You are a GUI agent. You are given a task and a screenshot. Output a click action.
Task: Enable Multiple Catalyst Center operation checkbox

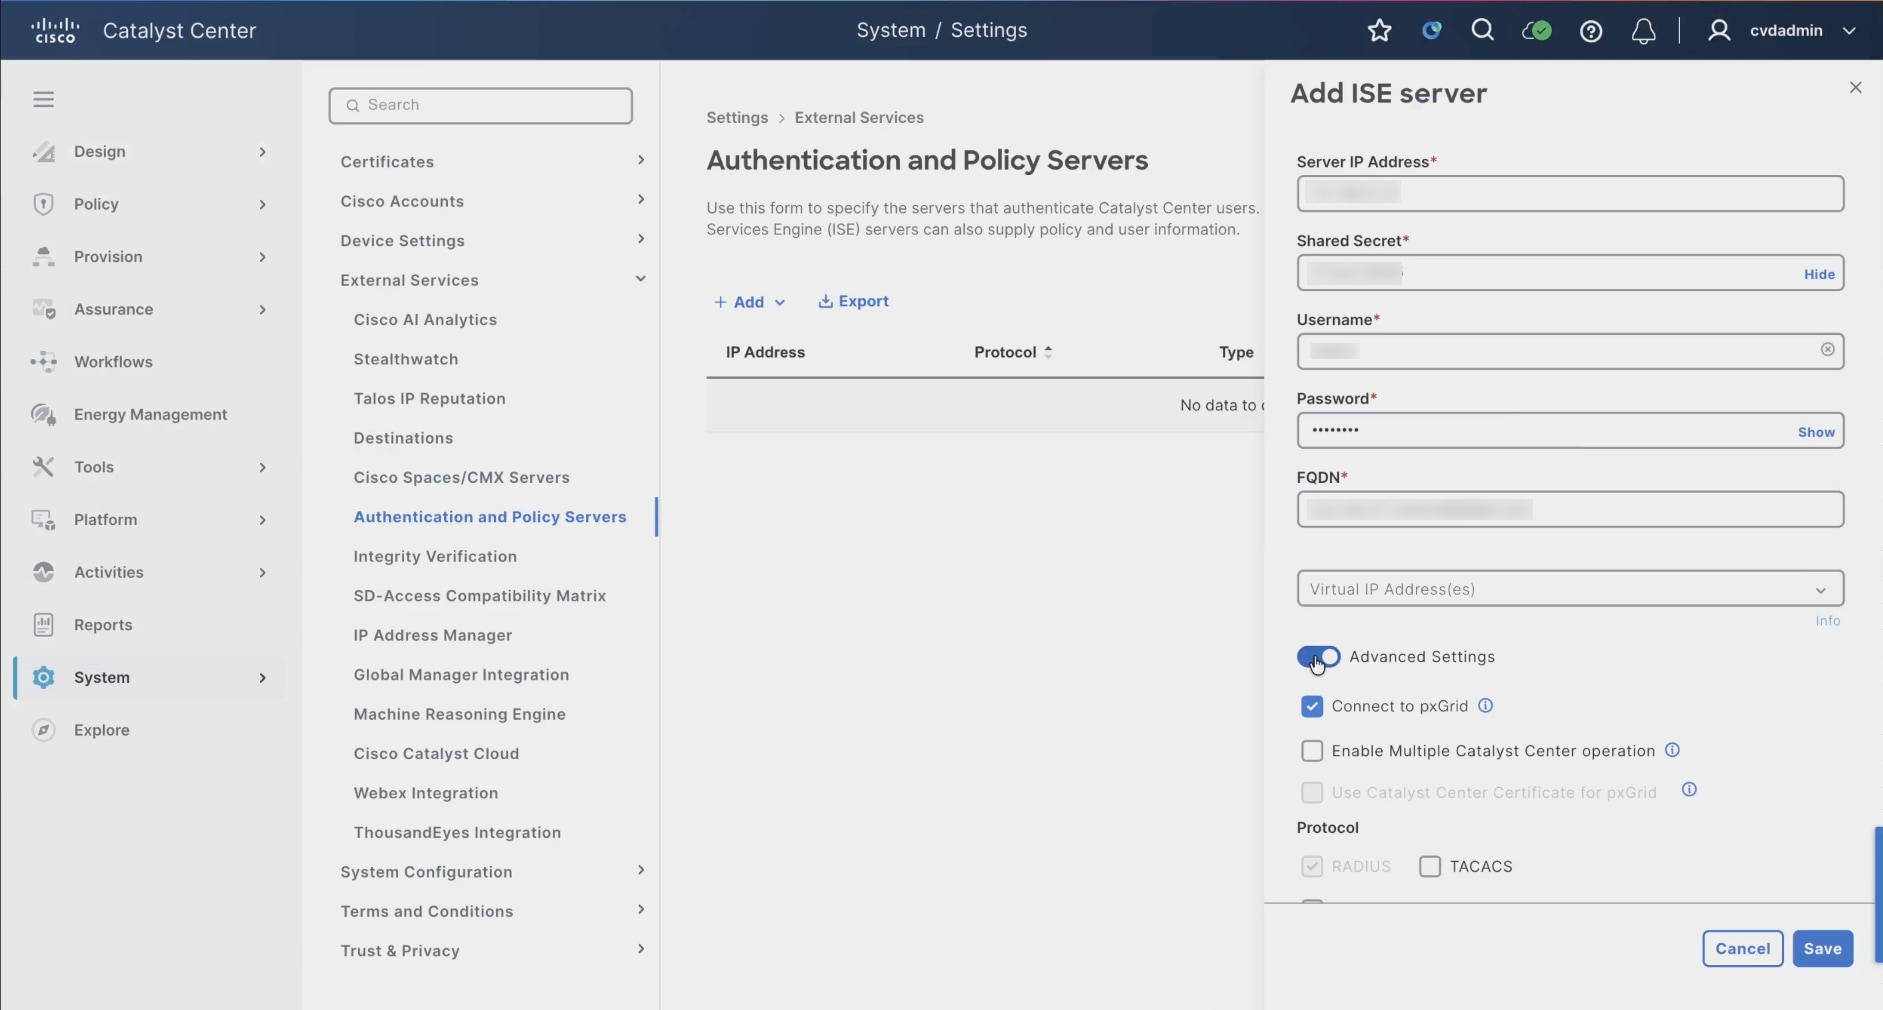click(1311, 751)
